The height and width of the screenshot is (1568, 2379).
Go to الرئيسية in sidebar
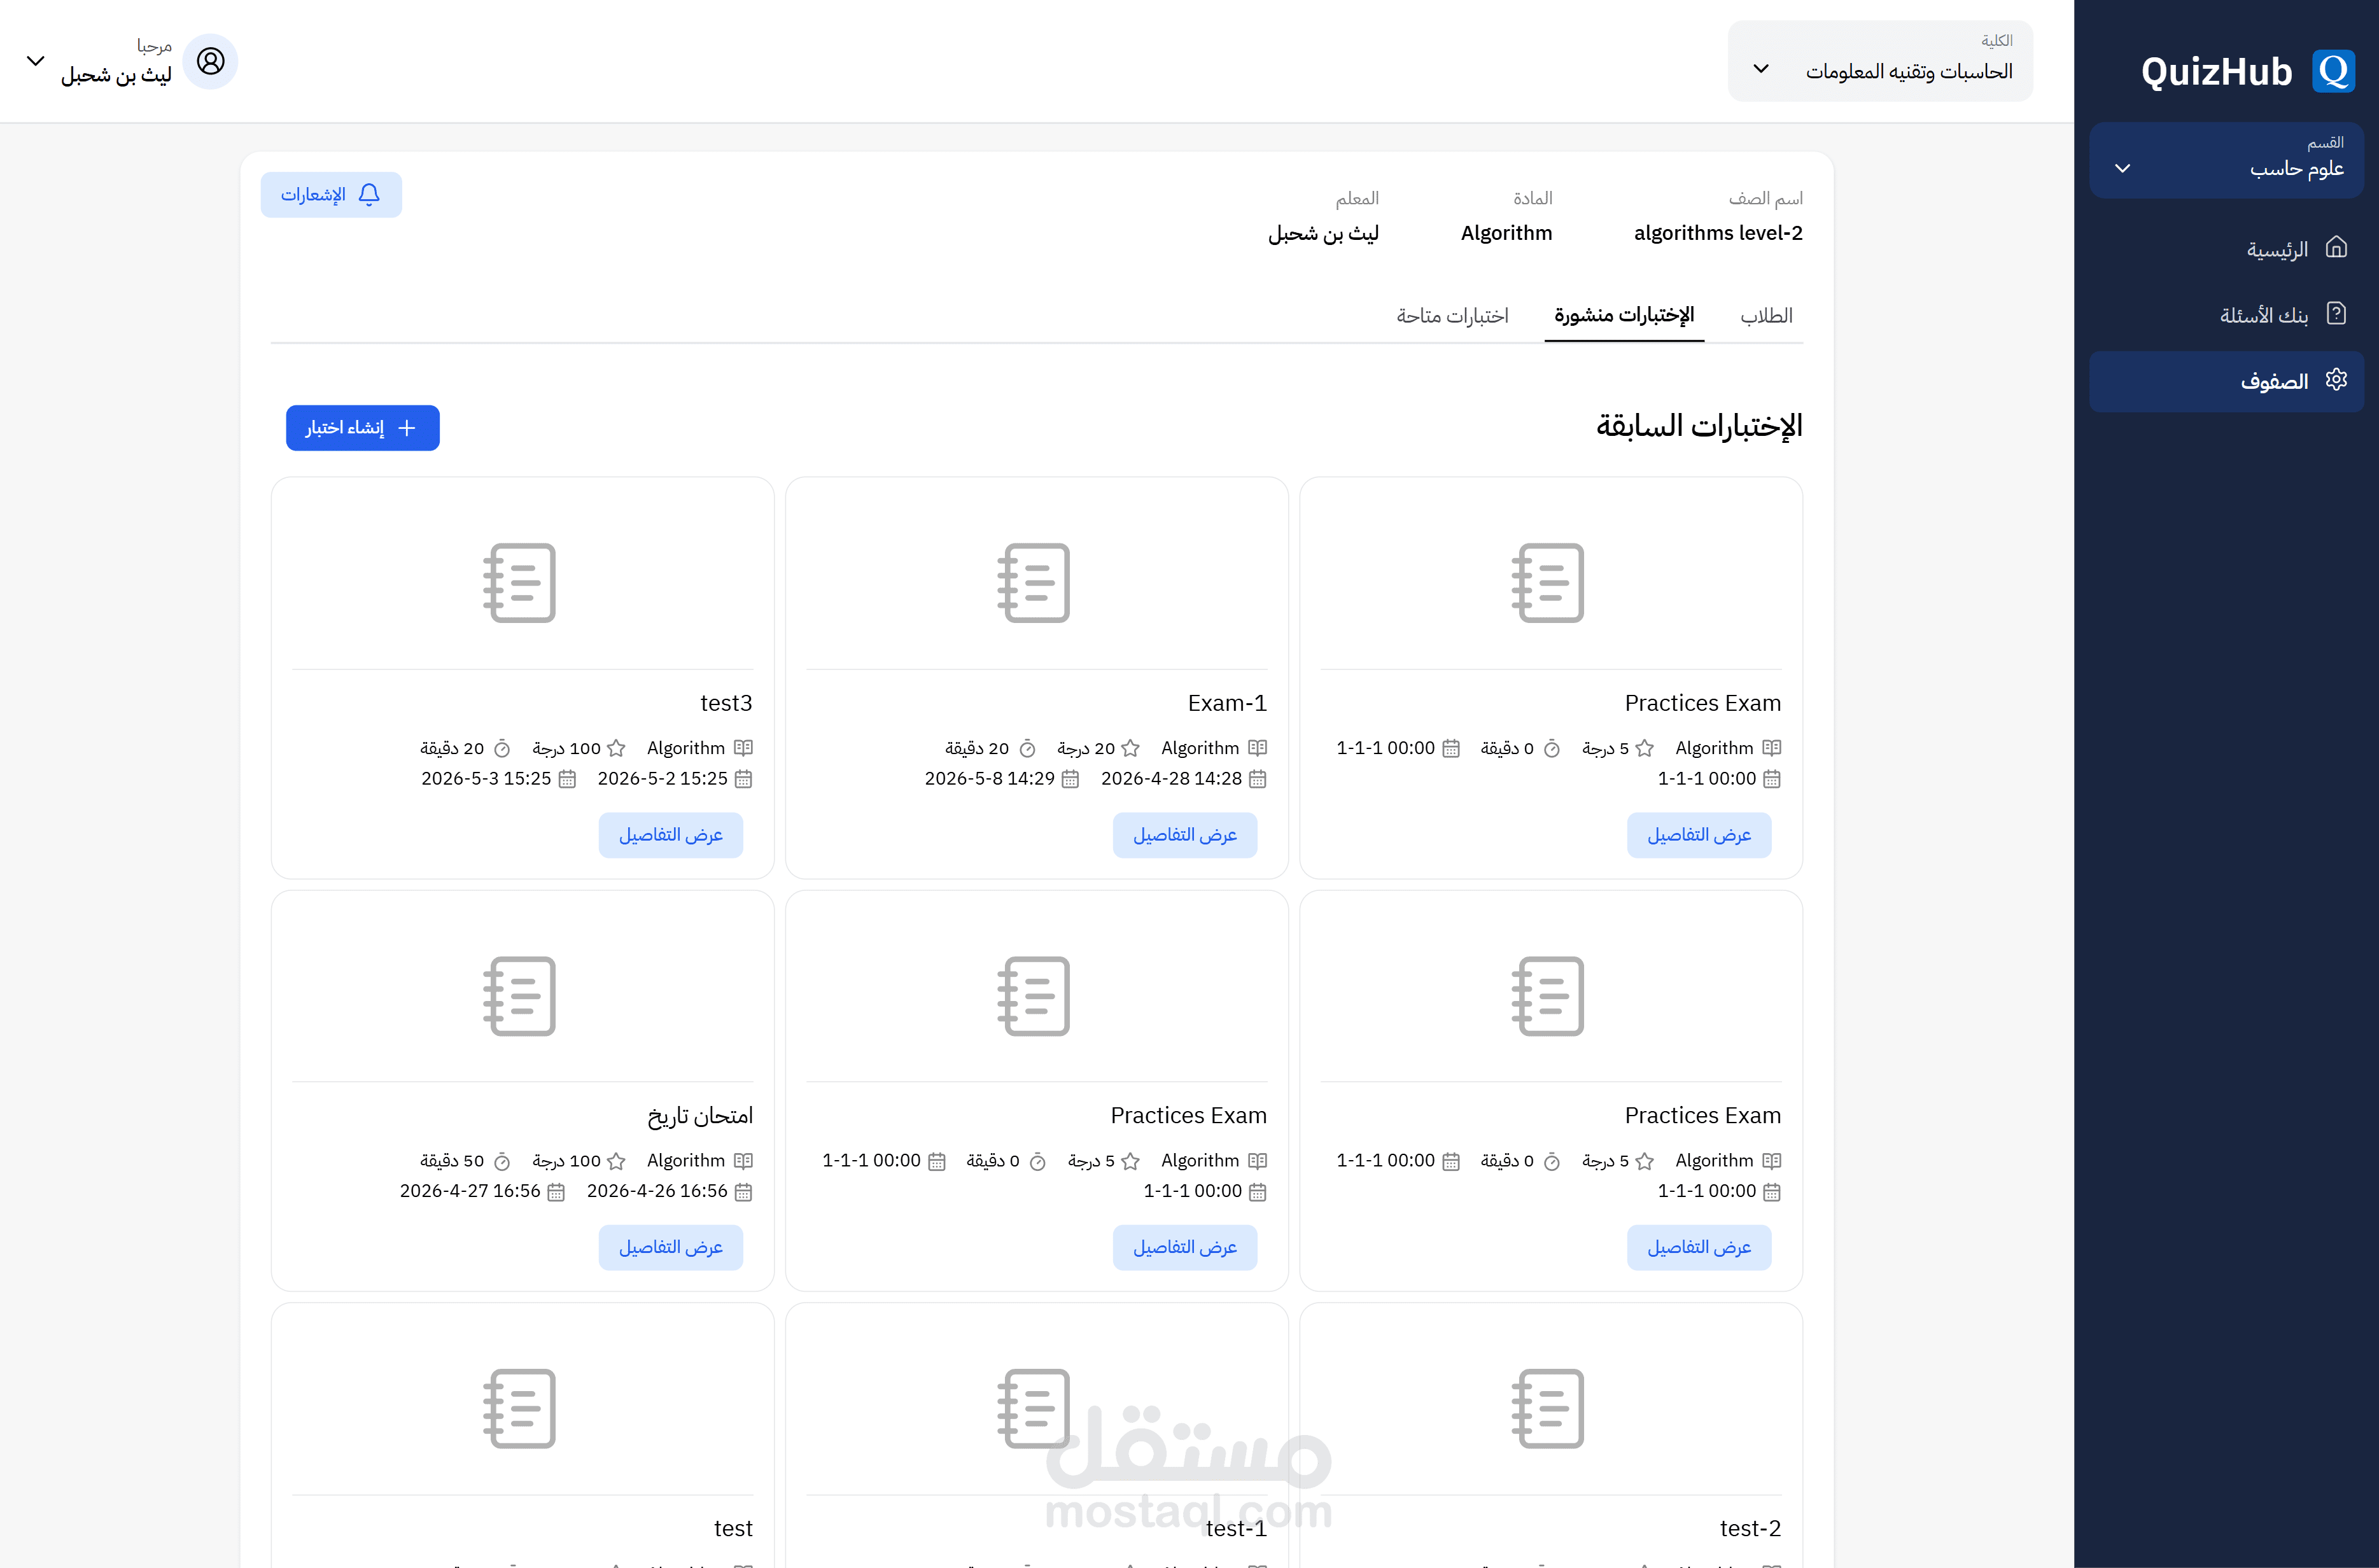pyautogui.click(x=2226, y=248)
